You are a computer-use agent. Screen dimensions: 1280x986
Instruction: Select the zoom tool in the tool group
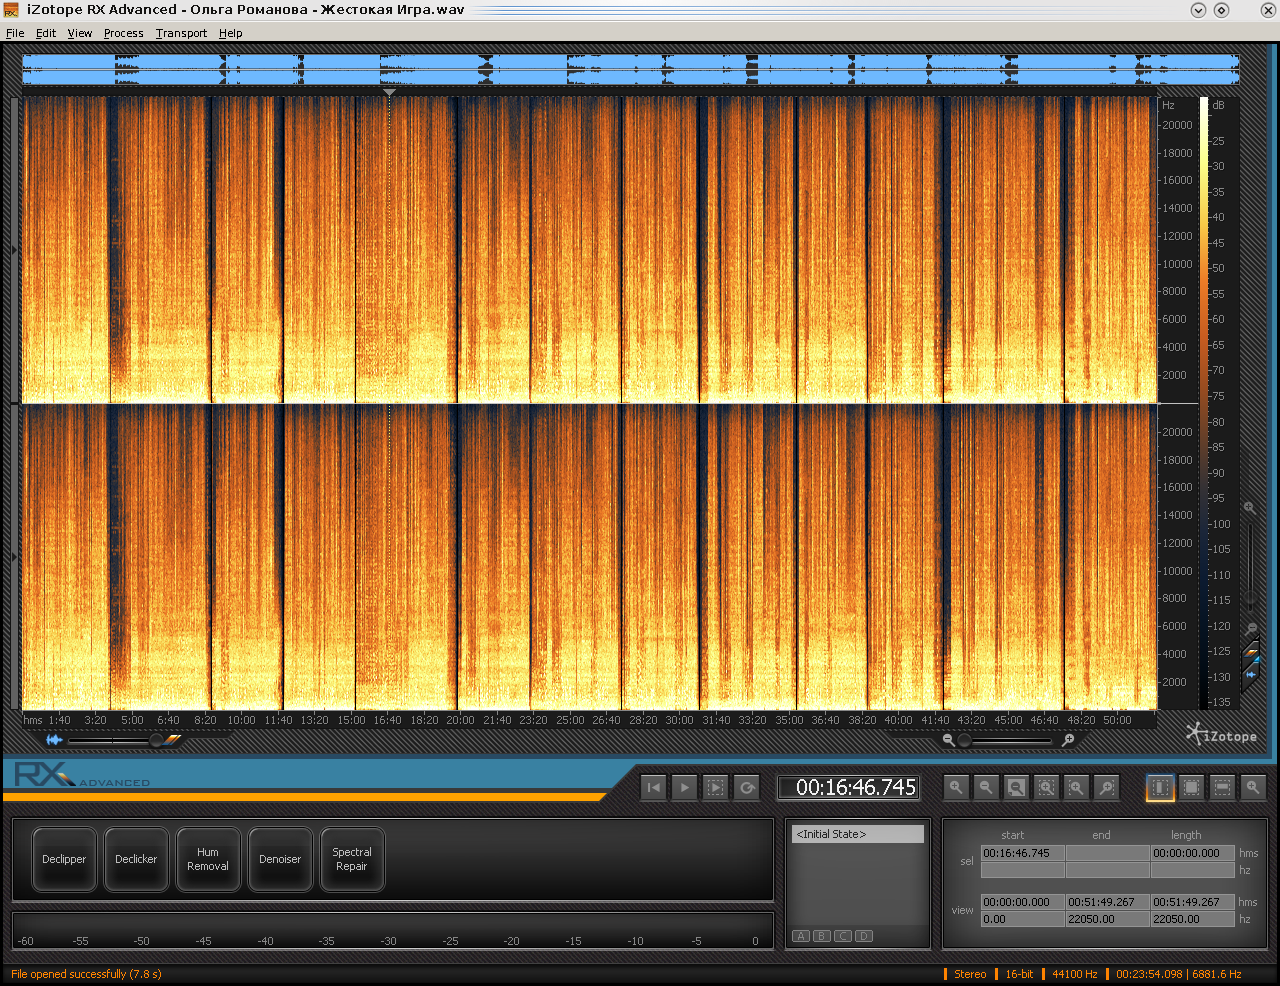click(x=1253, y=788)
